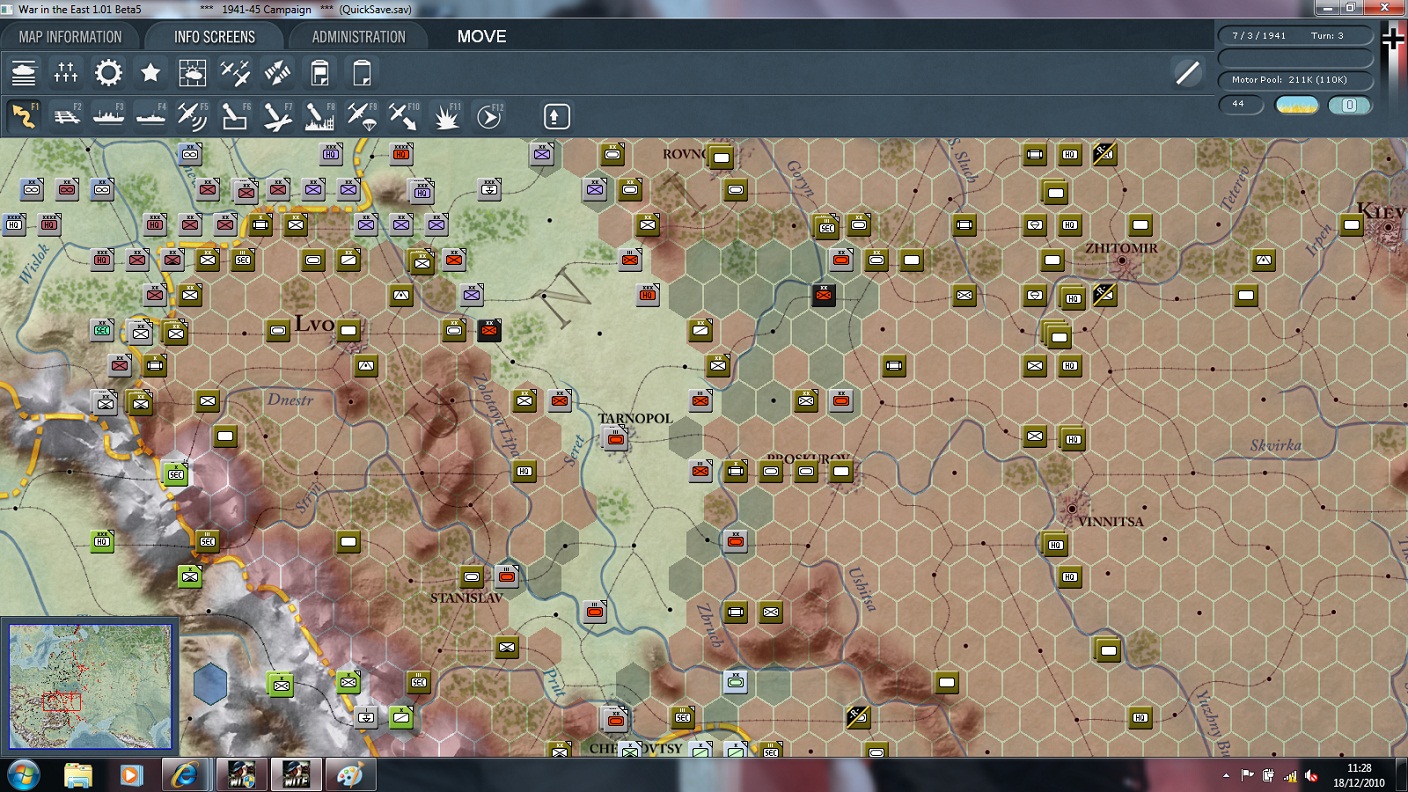
Task: Click the up-arrow button beside F12
Action: pos(557,116)
